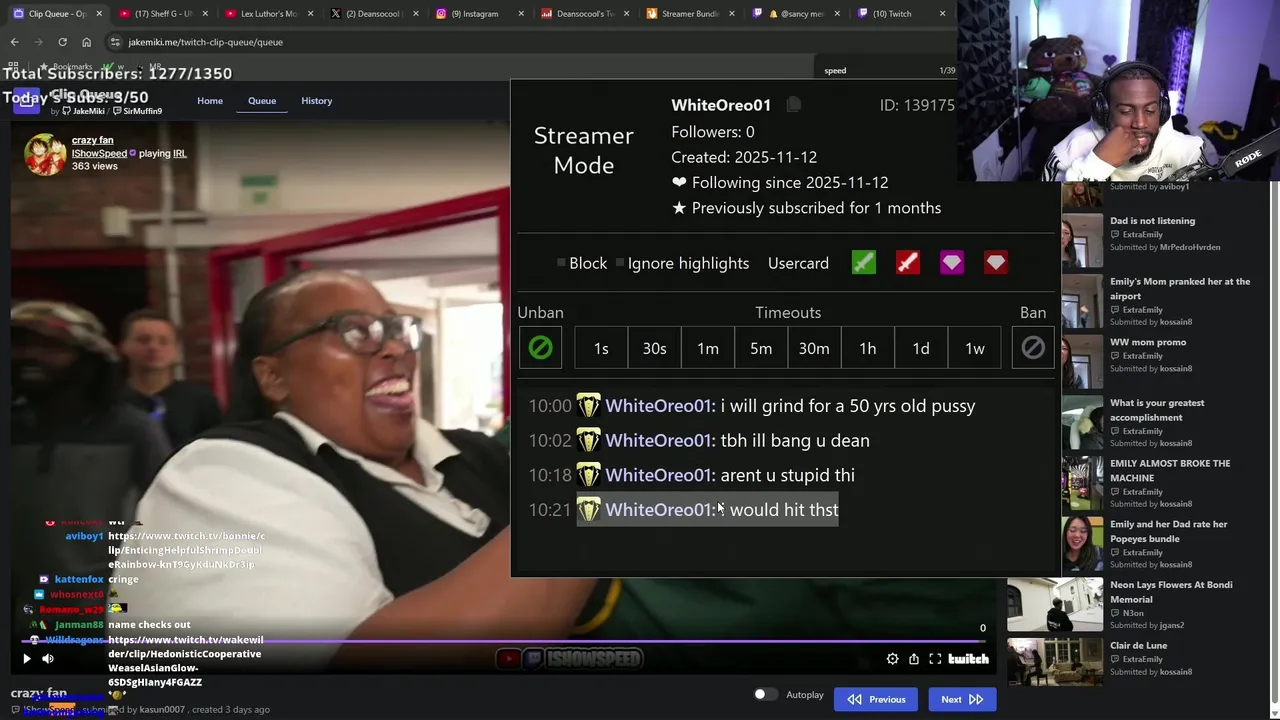Close the Instagram browser tab
The height and width of the screenshot is (720, 1280).
[521, 14]
